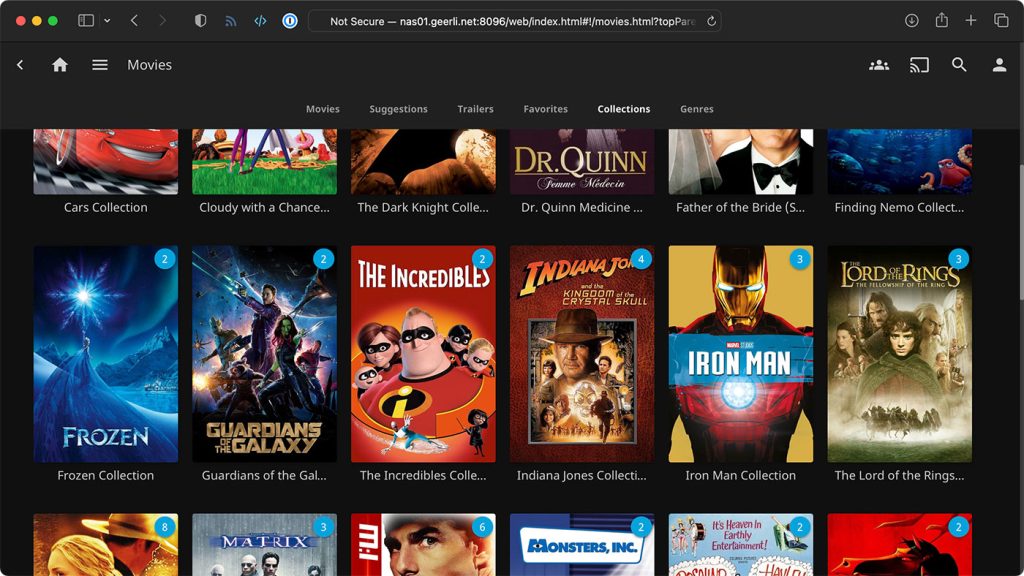
Task: Click the Safari downloads icon
Action: coord(912,21)
